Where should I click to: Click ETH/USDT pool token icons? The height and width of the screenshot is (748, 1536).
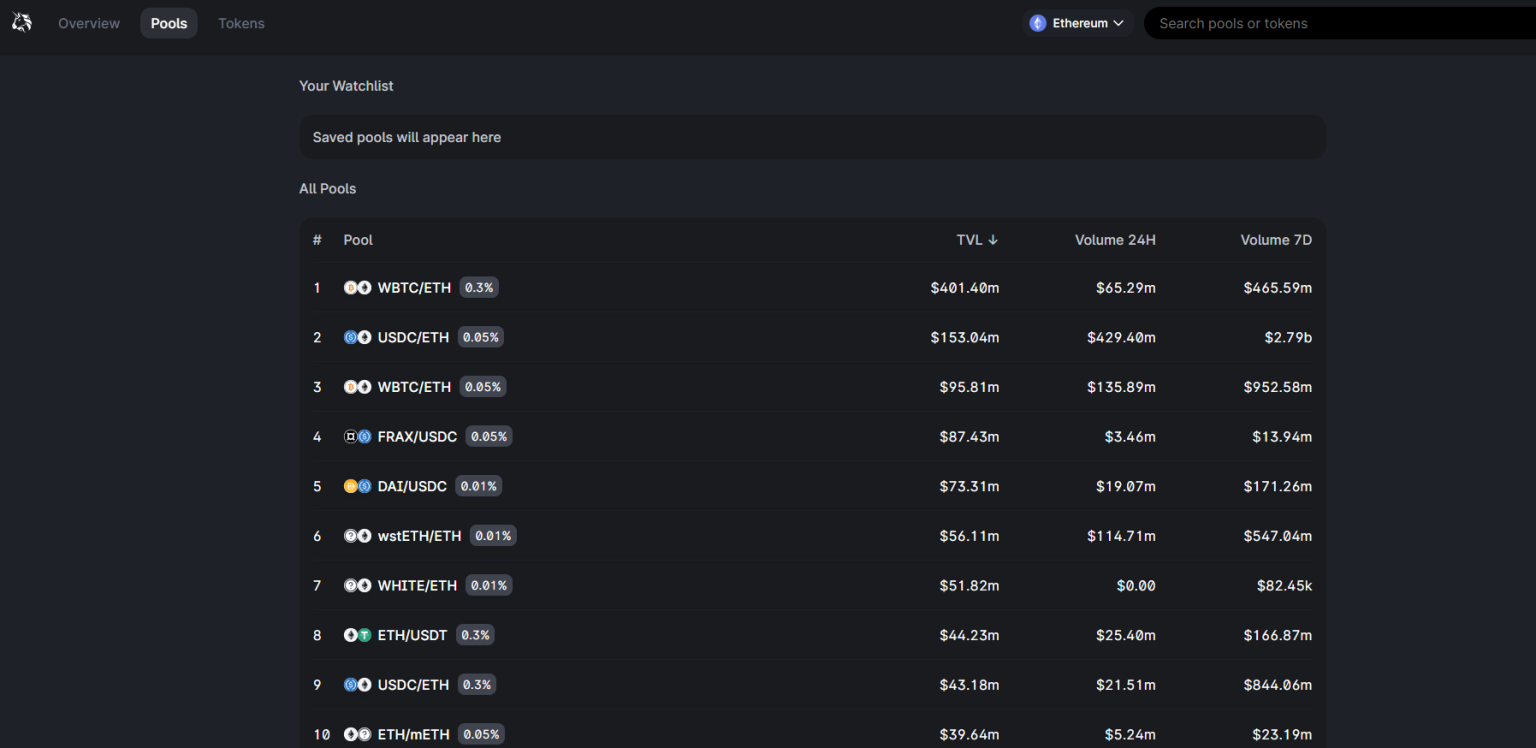tap(357, 635)
